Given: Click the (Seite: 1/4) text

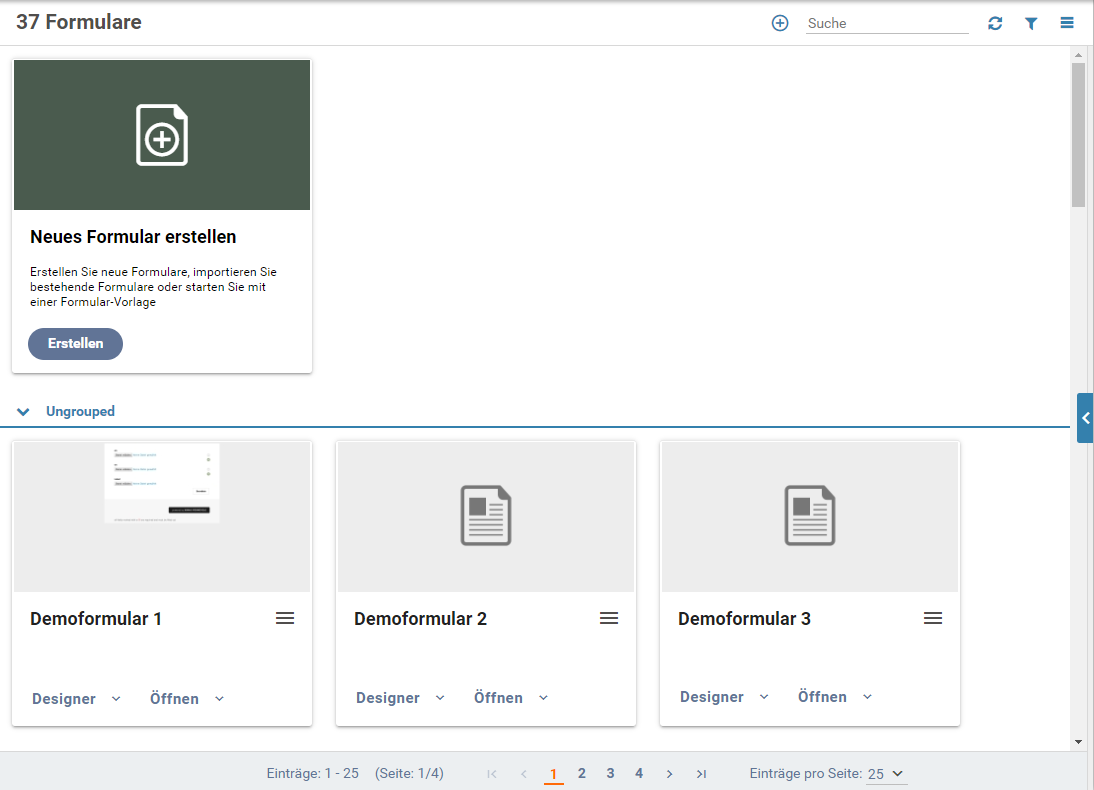Looking at the screenshot, I should tap(410, 773).
